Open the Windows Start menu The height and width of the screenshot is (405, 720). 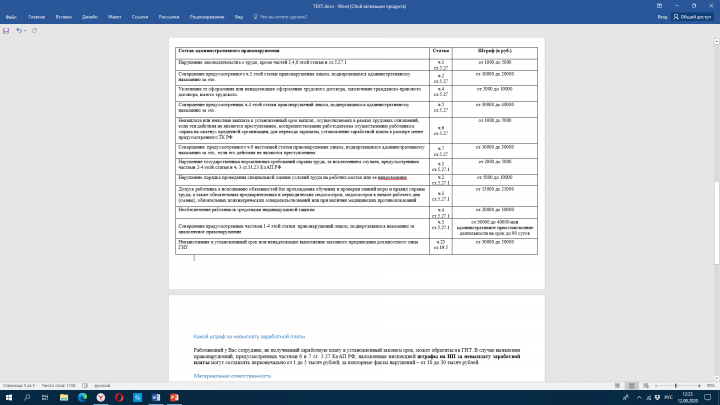coord(8,398)
